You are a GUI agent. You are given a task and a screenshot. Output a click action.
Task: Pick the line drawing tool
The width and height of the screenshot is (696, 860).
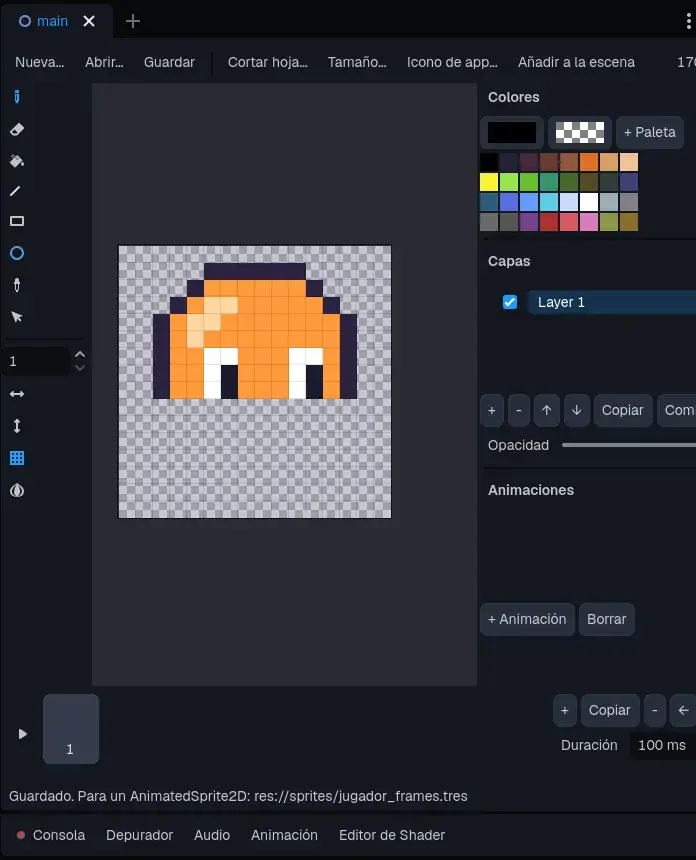click(15, 191)
